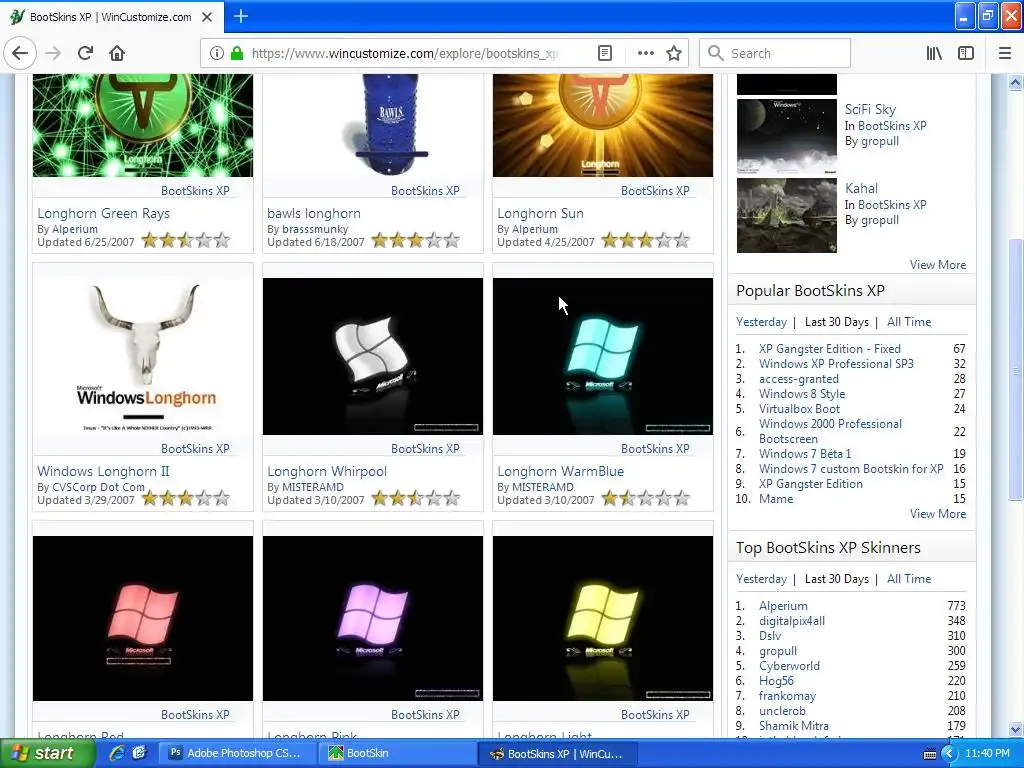
Task: Close the BootSkins XP browser tab
Action: (x=207, y=17)
